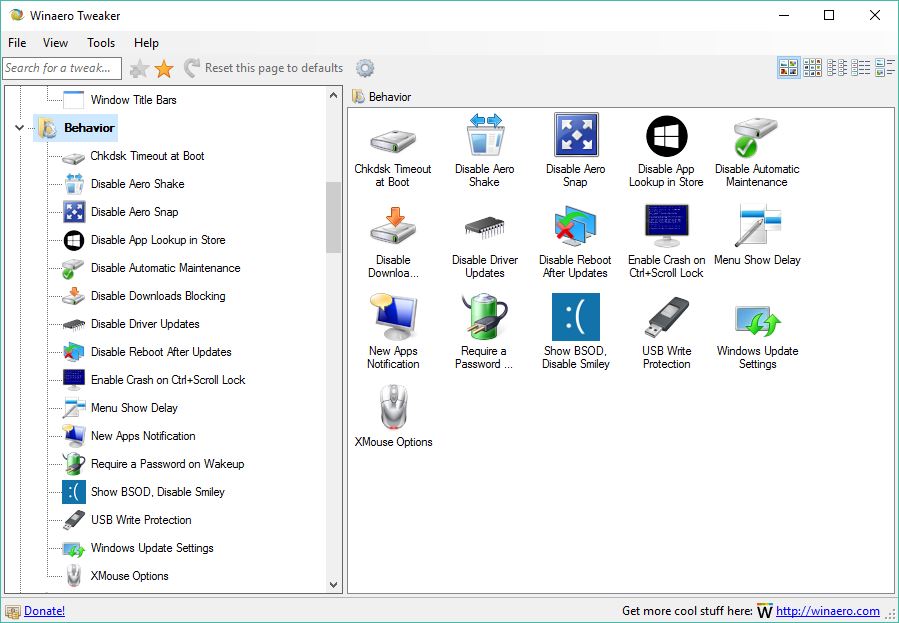The image size is (899, 623).
Task: Switch to the details view mode icon
Action: click(x=861, y=68)
